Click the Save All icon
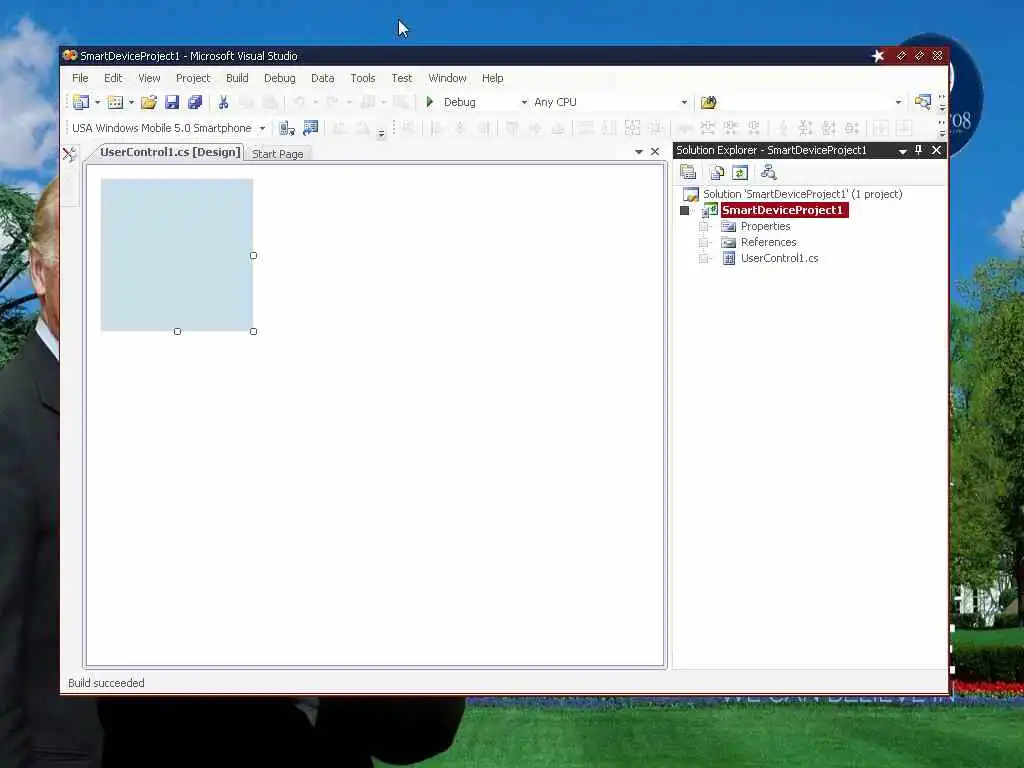The height and width of the screenshot is (768, 1024). (195, 102)
